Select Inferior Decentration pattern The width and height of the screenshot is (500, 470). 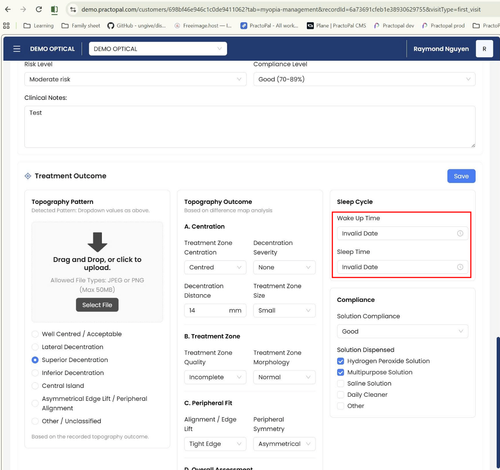pos(35,373)
